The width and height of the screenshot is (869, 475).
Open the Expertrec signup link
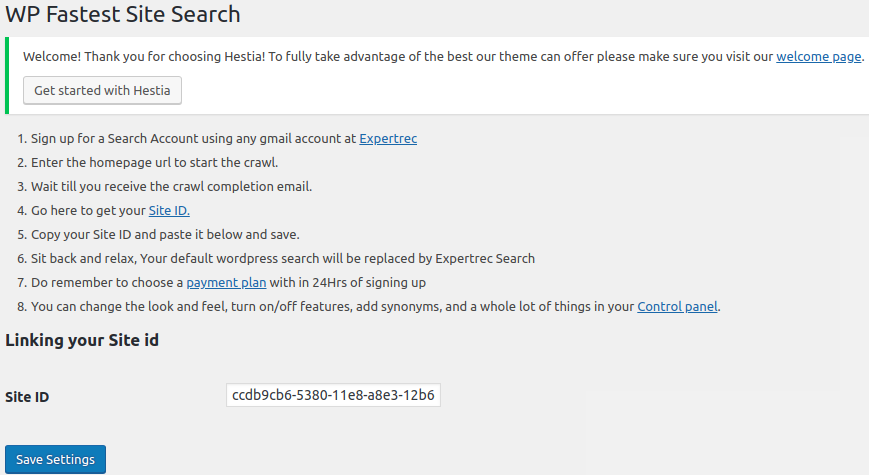[388, 139]
